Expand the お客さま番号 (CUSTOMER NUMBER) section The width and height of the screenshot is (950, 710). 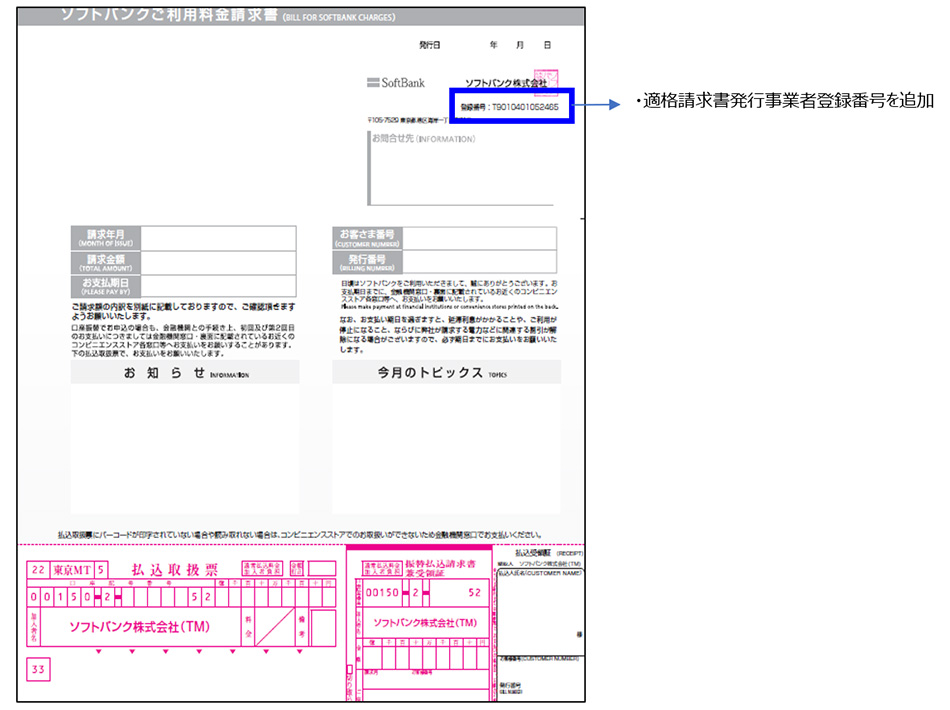coord(368,237)
